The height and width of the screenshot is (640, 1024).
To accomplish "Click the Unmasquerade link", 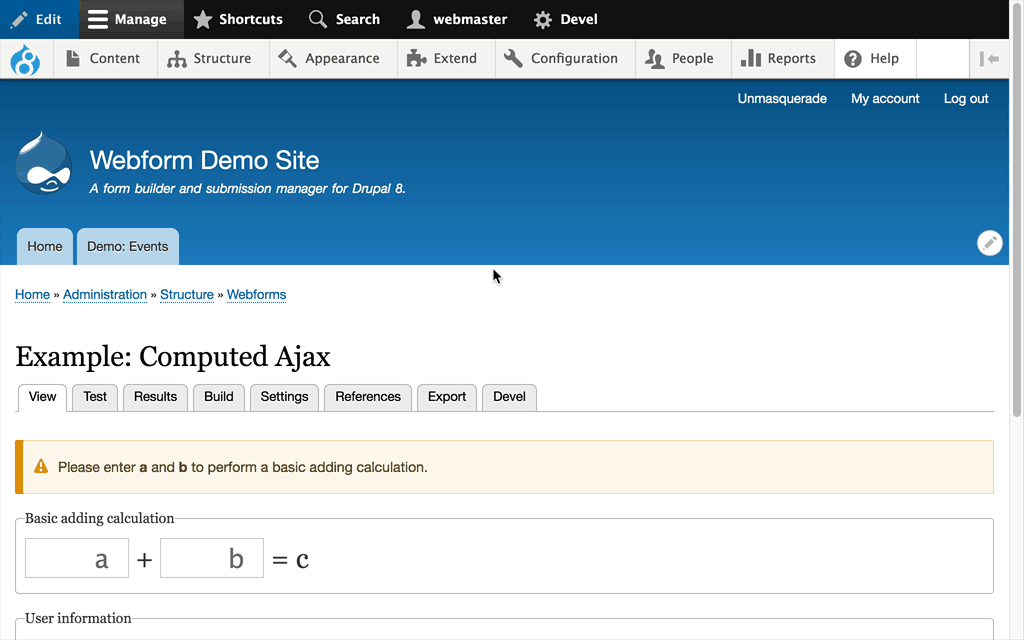I will coord(782,99).
